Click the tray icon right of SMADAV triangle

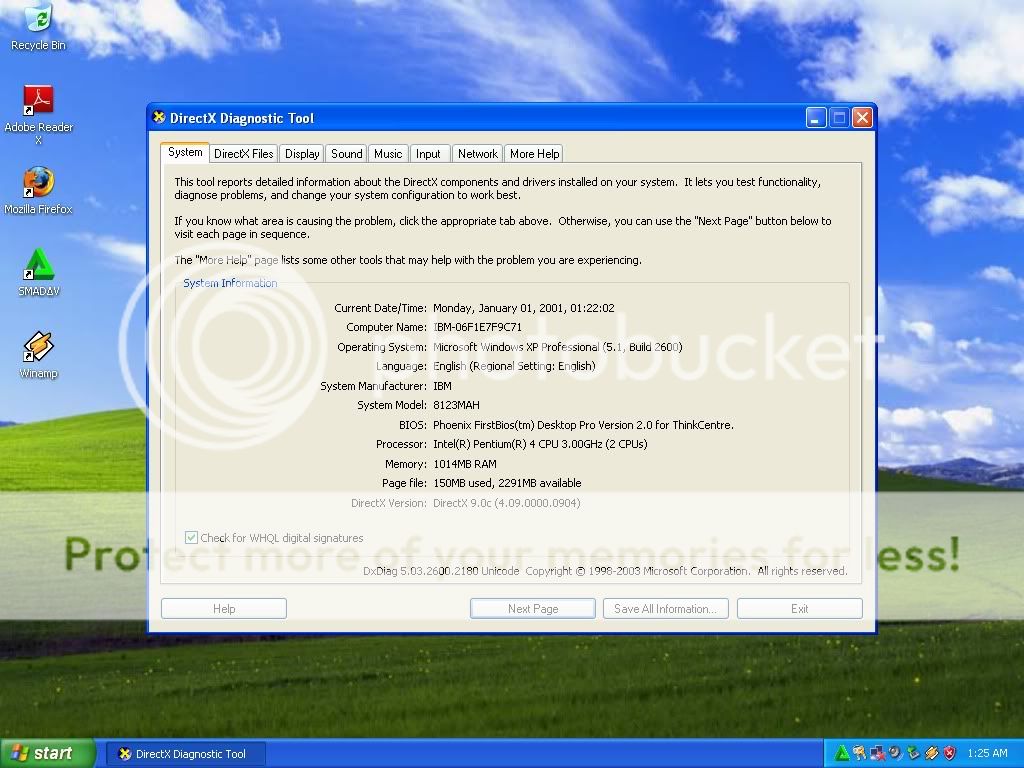(x=859, y=754)
